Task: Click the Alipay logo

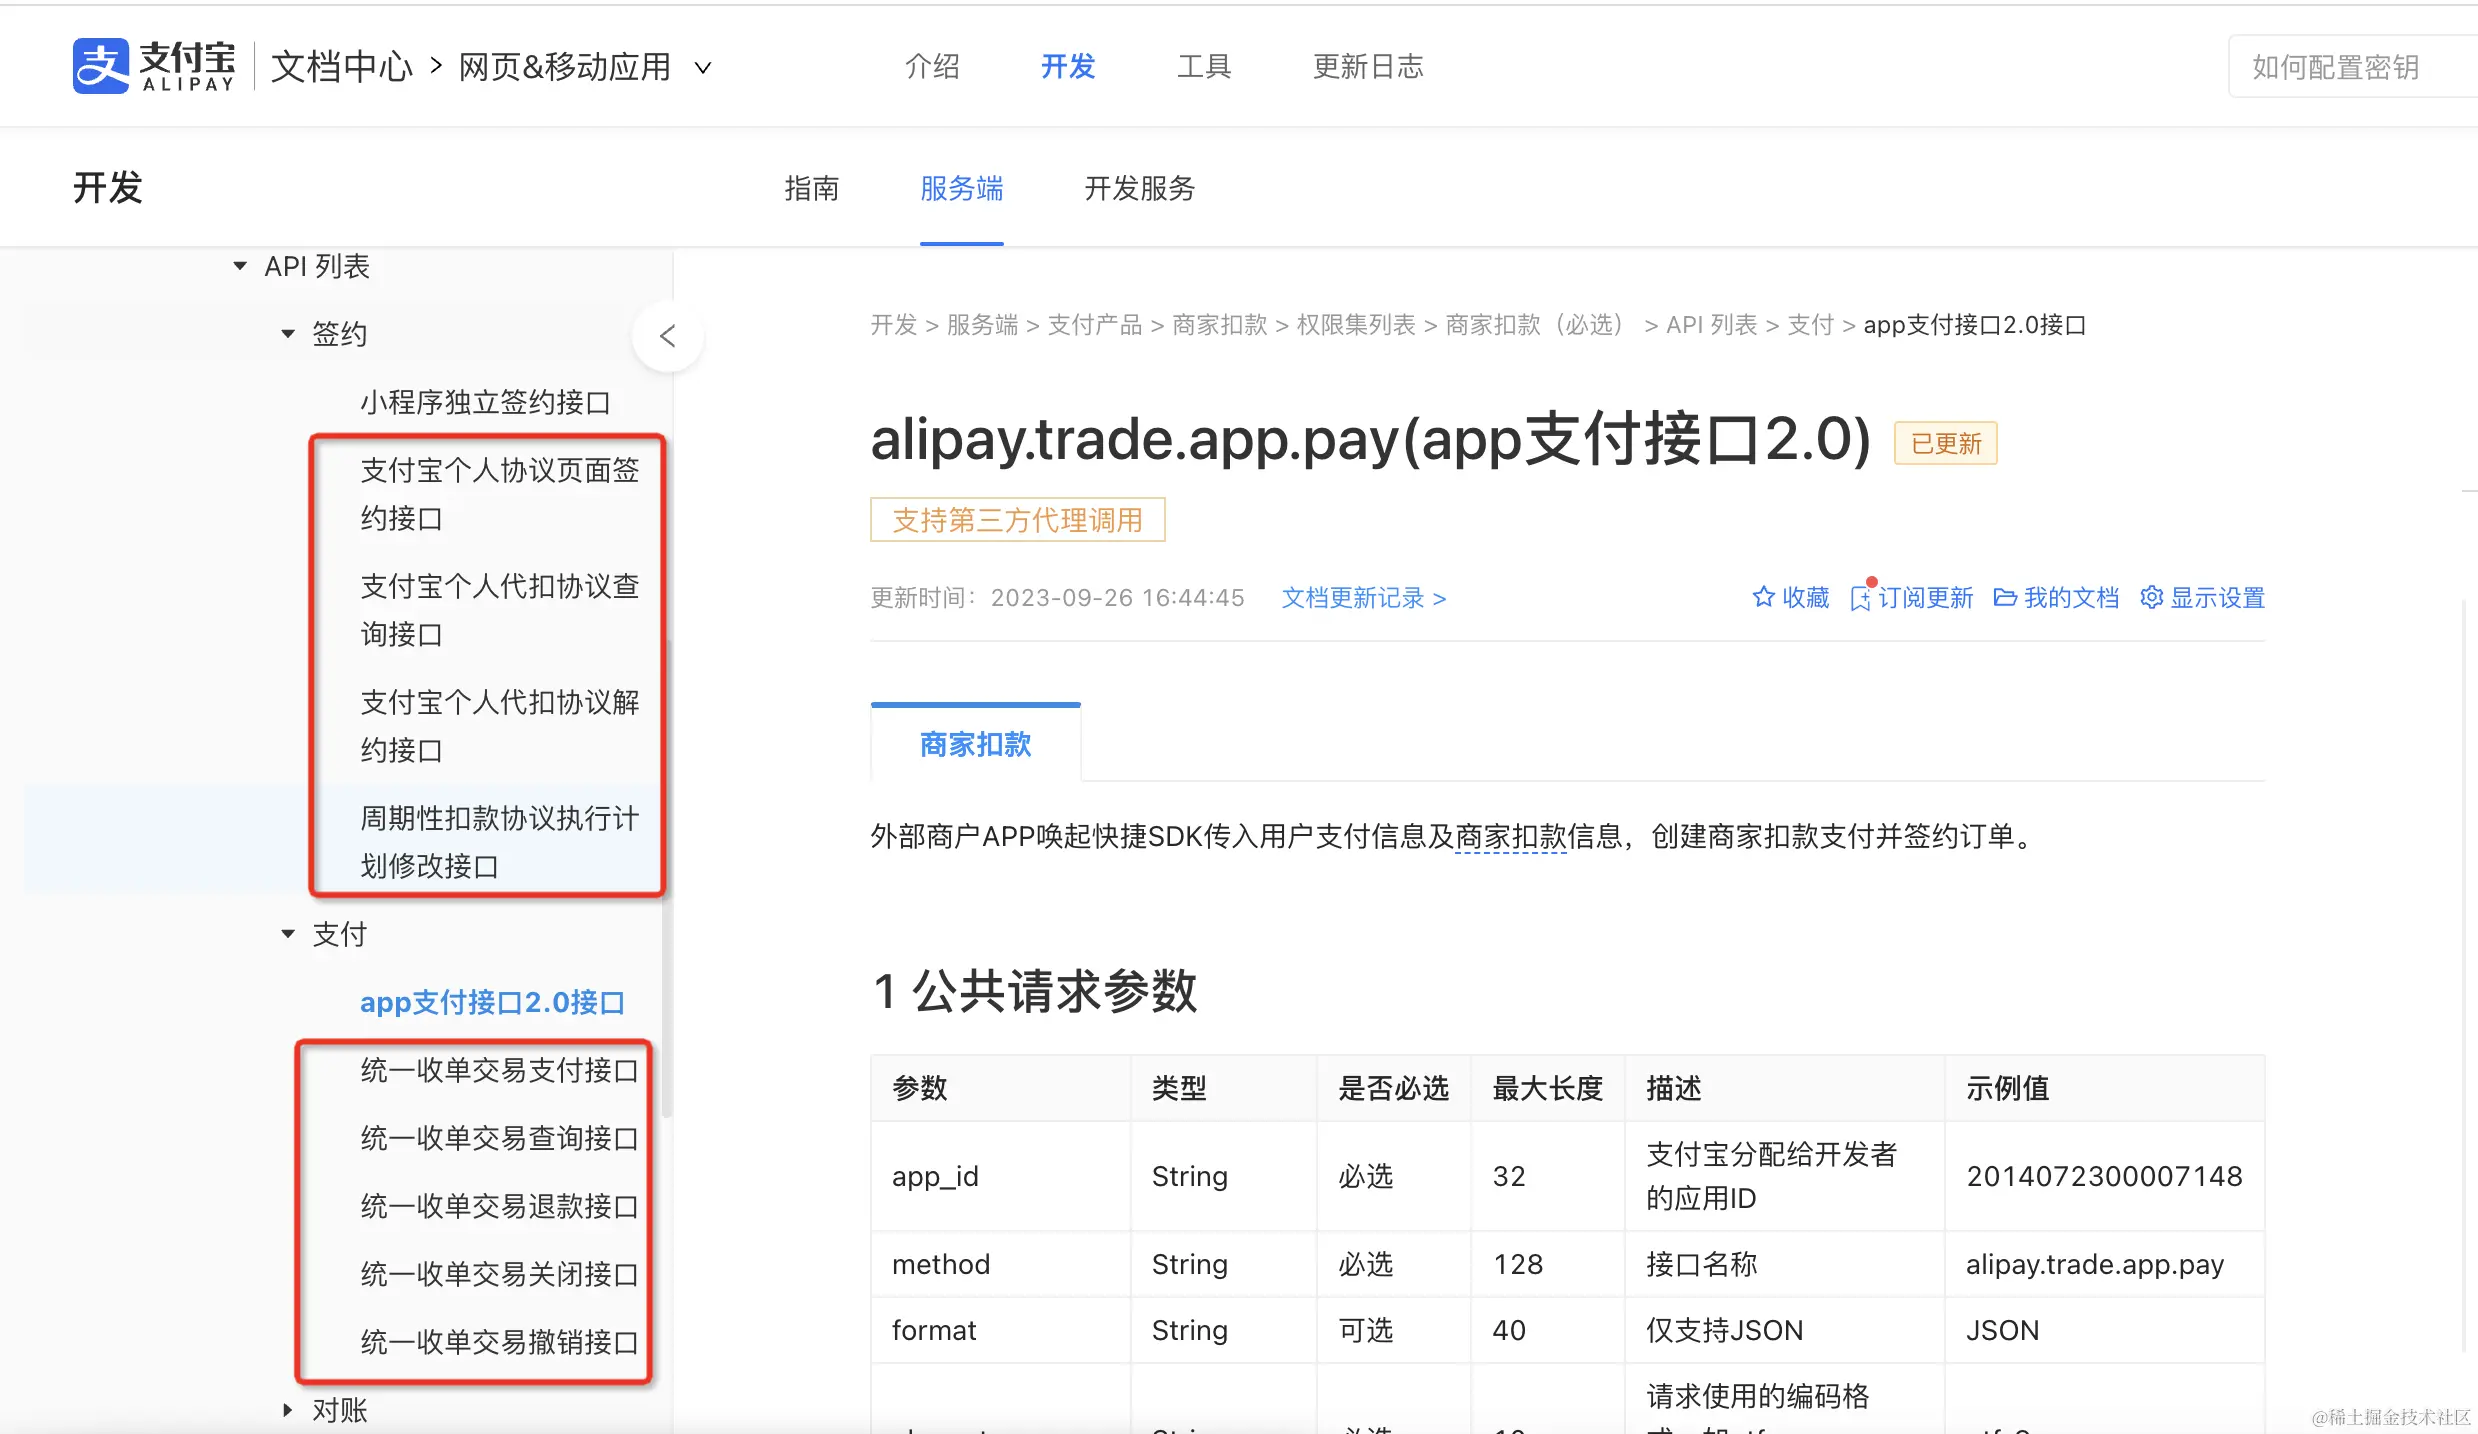Action: 154,66
